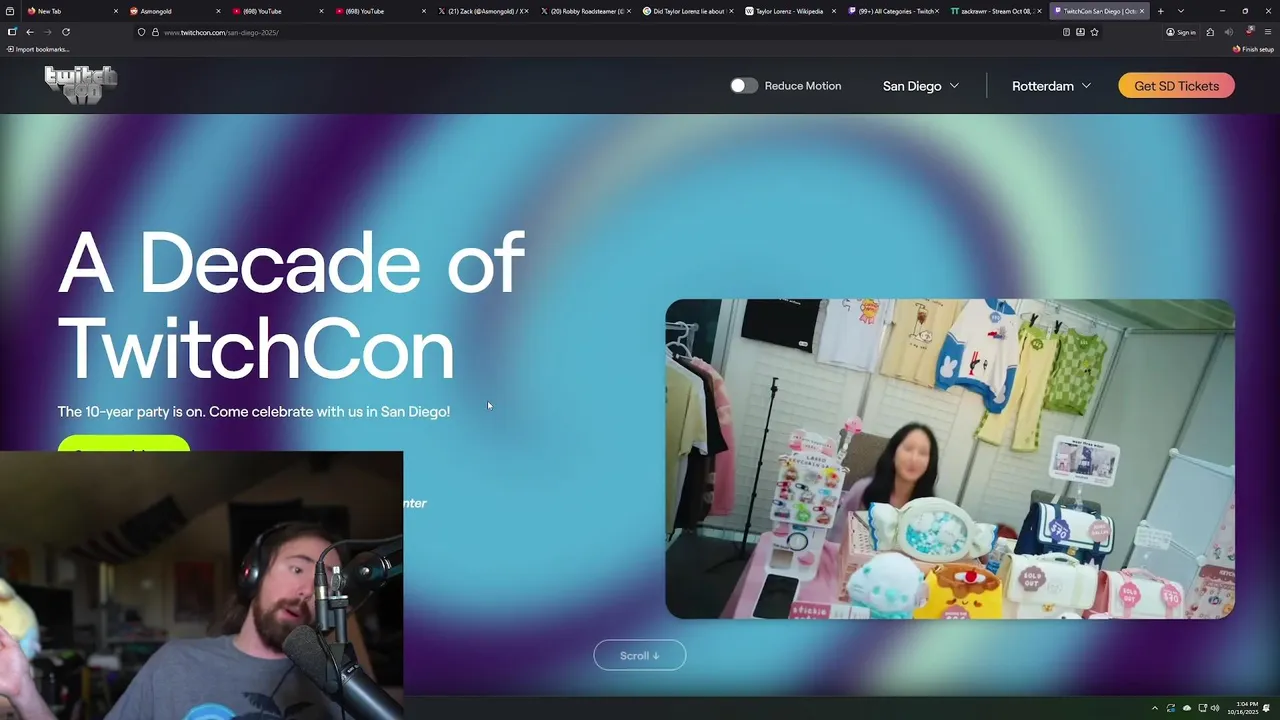Click the tracking protection shield icon

pyautogui.click(x=141, y=32)
